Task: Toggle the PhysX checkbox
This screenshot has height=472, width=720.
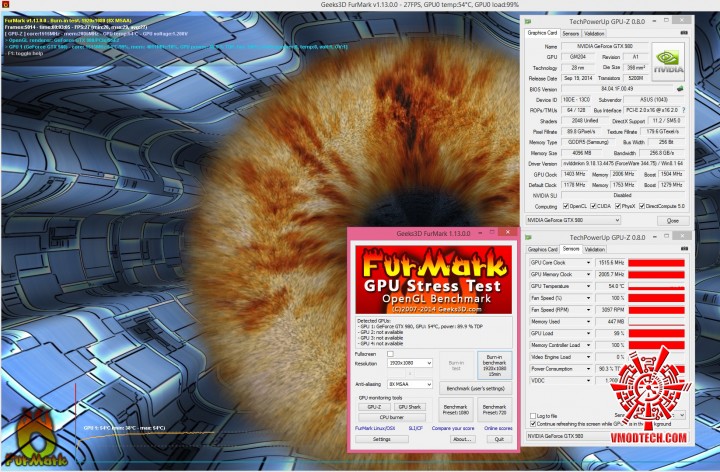Action: point(618,206)
